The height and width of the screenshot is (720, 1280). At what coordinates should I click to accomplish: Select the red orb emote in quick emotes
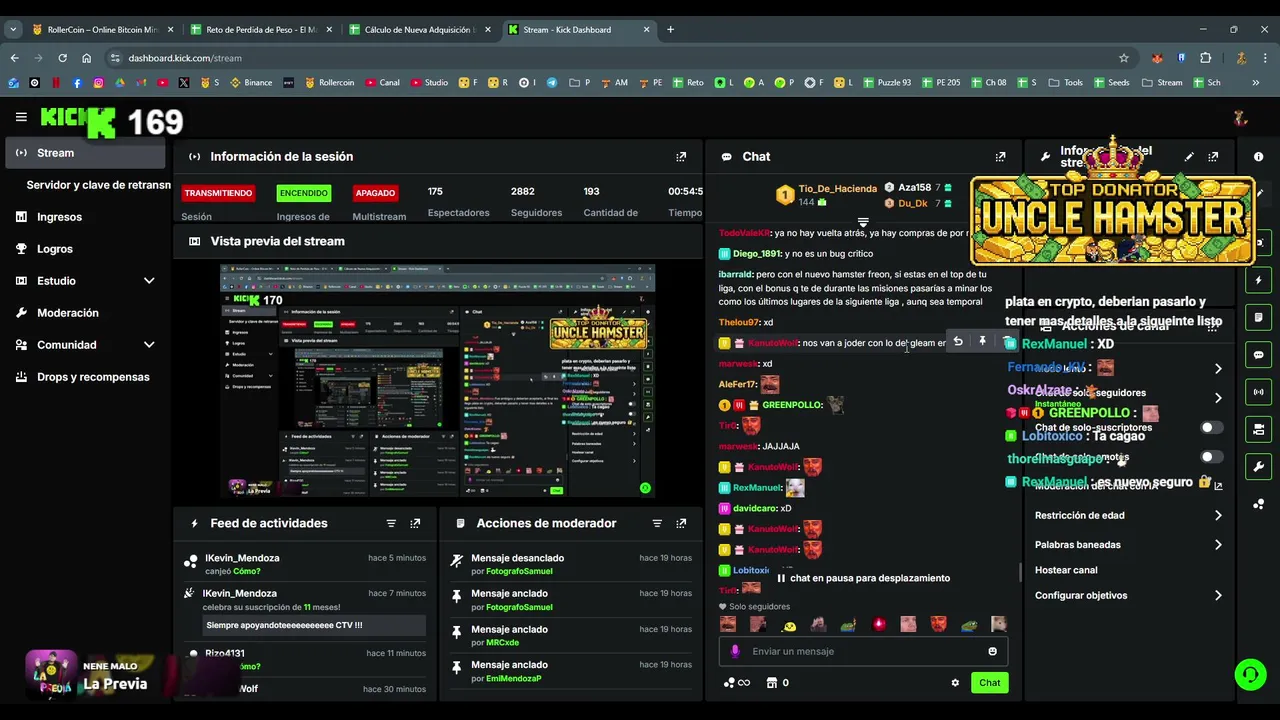click(879, 625)
